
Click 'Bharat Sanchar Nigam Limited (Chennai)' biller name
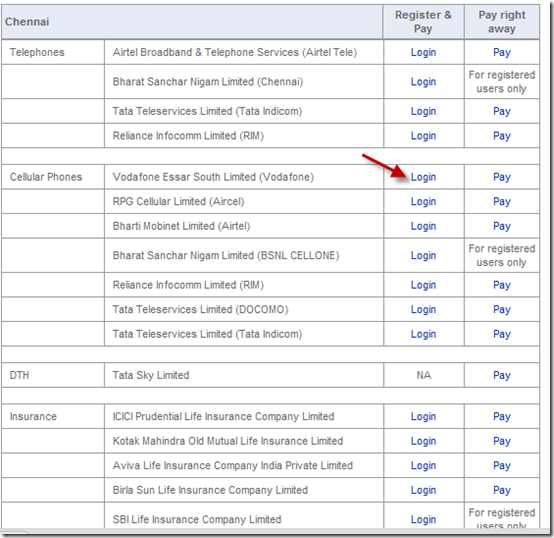(x=208, y=82)
